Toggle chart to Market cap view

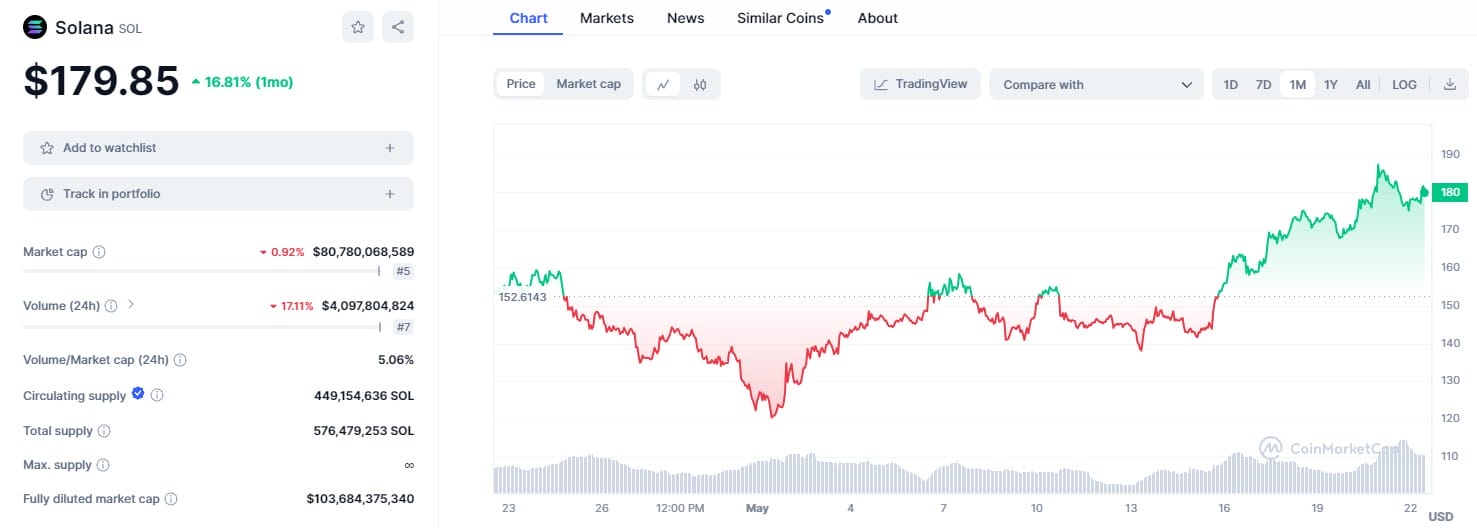588,84
